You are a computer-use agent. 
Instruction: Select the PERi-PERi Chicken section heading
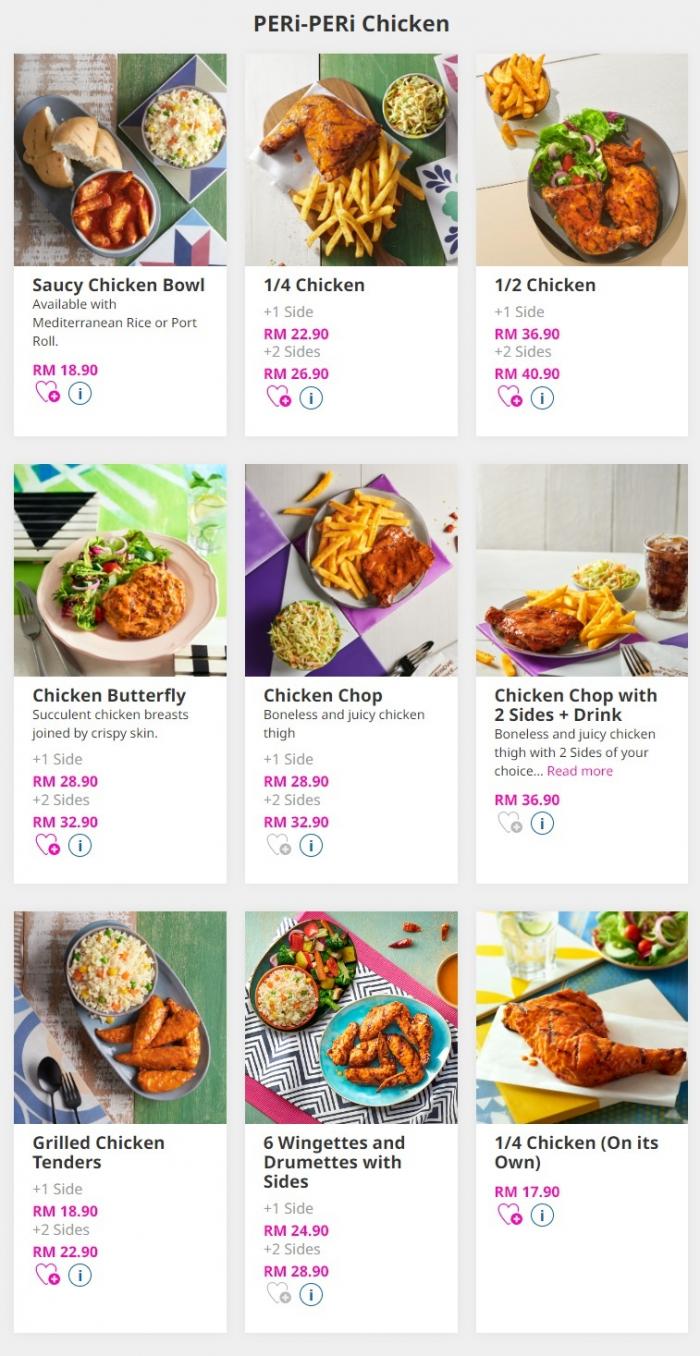click(x=350, y=23)
